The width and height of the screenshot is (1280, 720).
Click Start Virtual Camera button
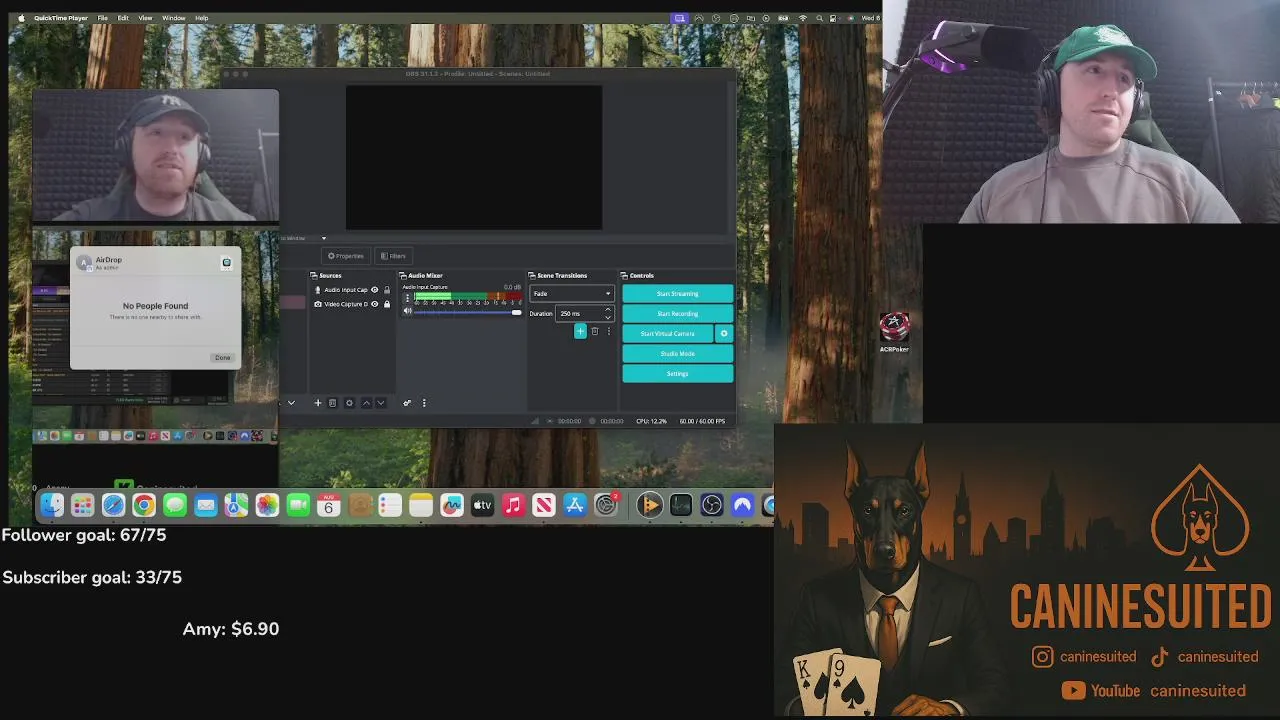coord(667,334)
